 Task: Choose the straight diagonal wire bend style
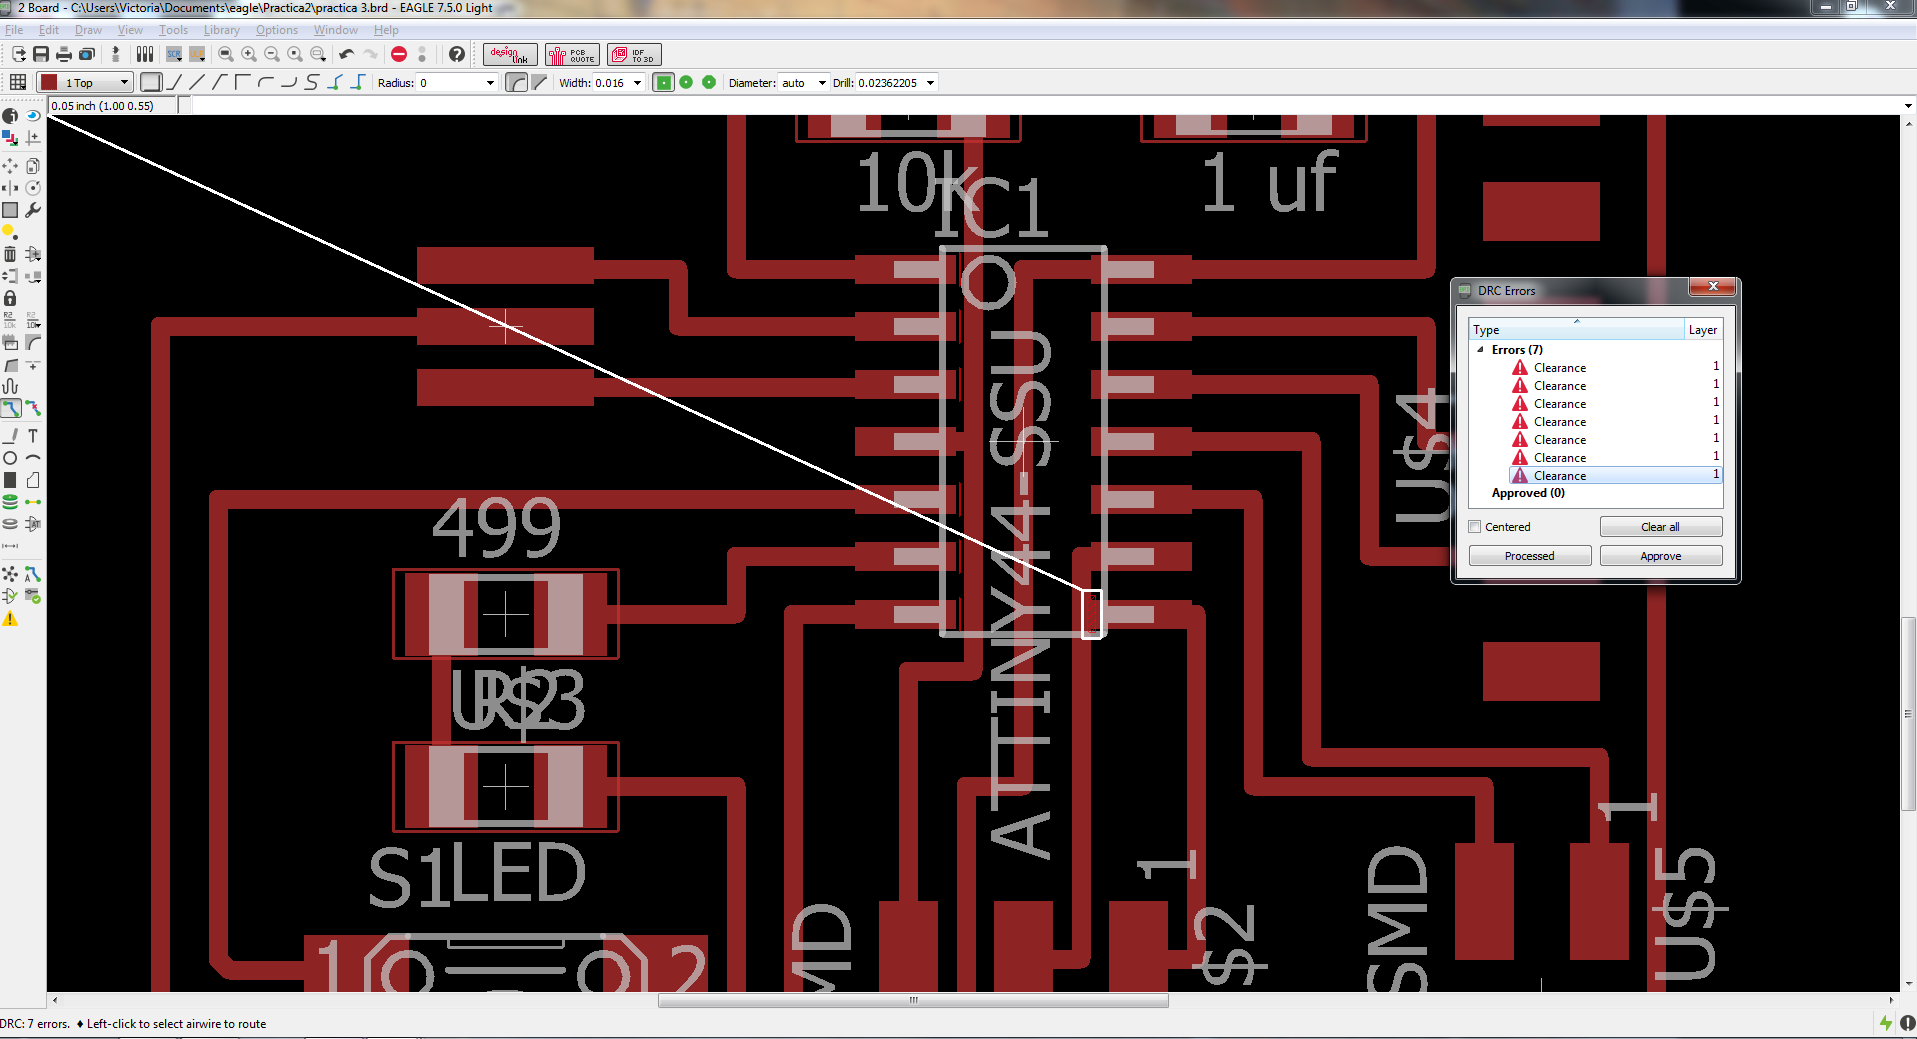(x=197, y=83)
